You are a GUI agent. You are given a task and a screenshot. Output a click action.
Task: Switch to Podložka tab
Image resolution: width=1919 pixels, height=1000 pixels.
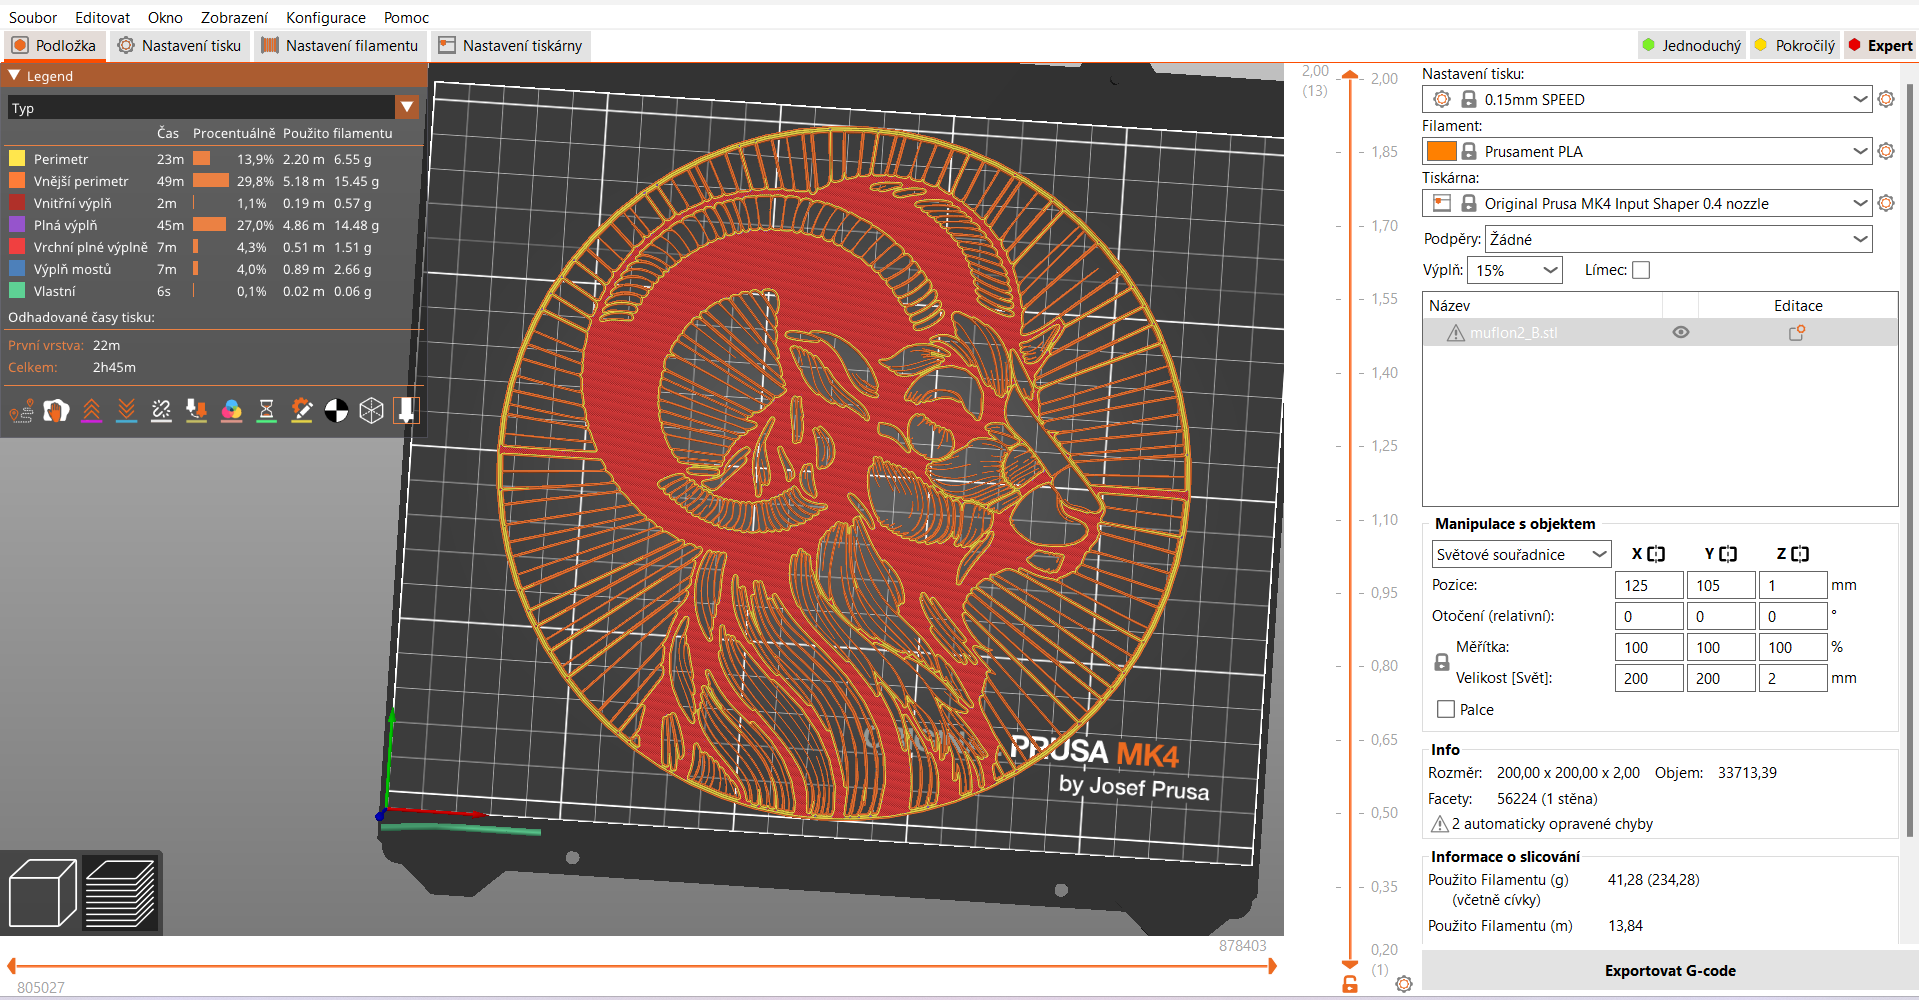(x=54, y=45)
